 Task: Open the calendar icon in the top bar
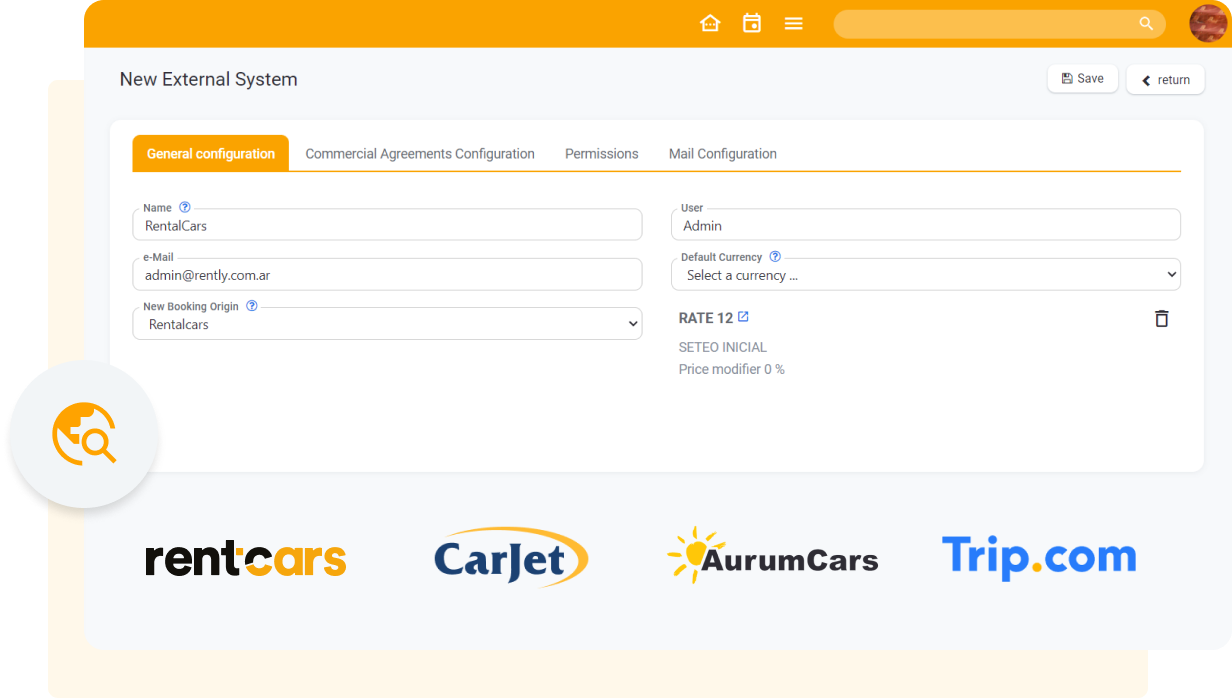(751, 22)
